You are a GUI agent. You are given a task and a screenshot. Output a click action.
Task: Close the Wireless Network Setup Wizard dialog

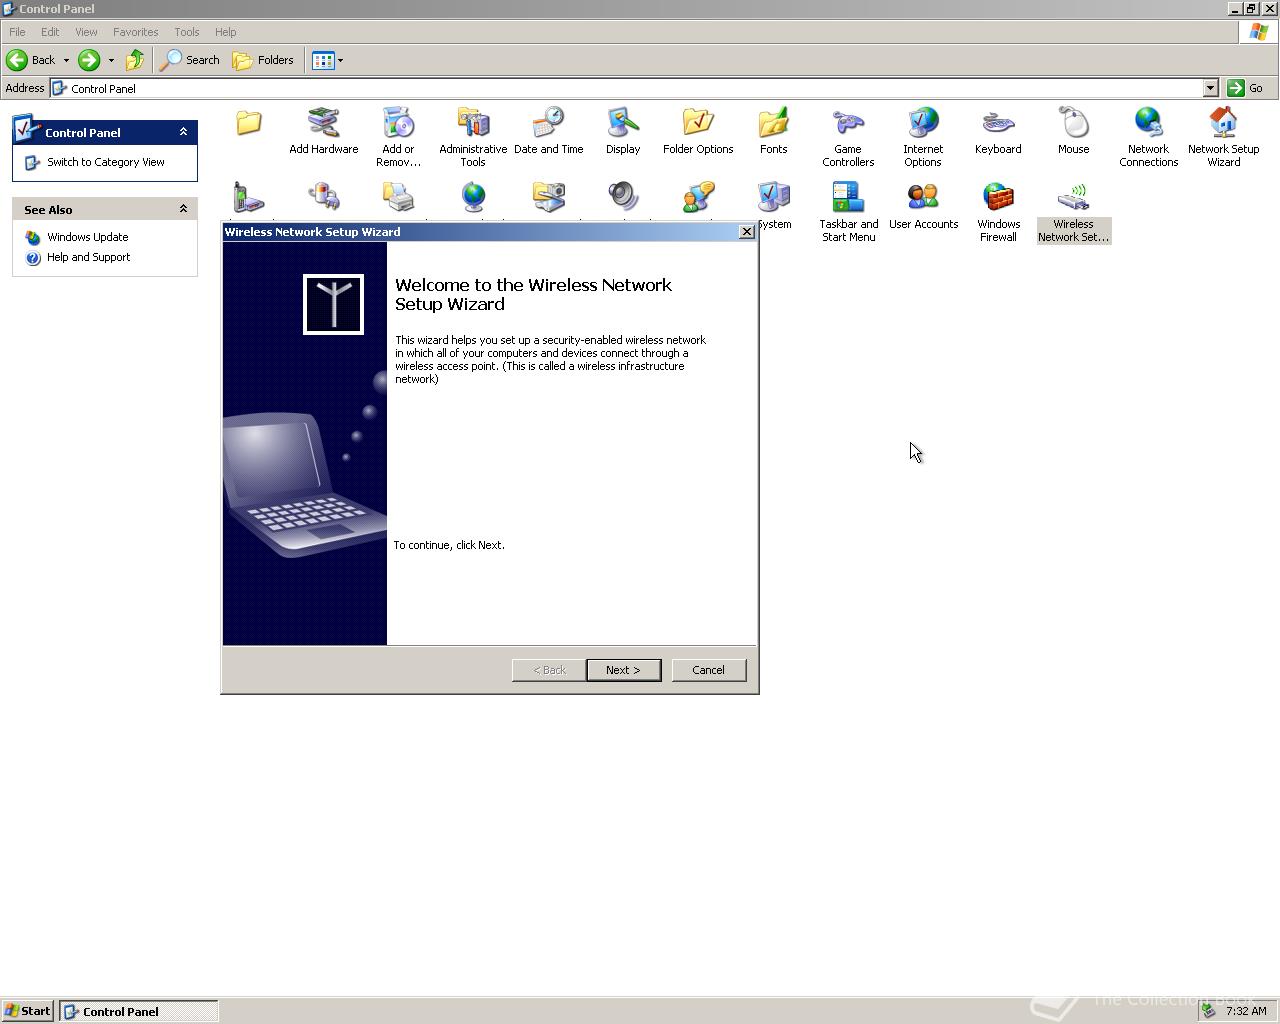(746, 232)
